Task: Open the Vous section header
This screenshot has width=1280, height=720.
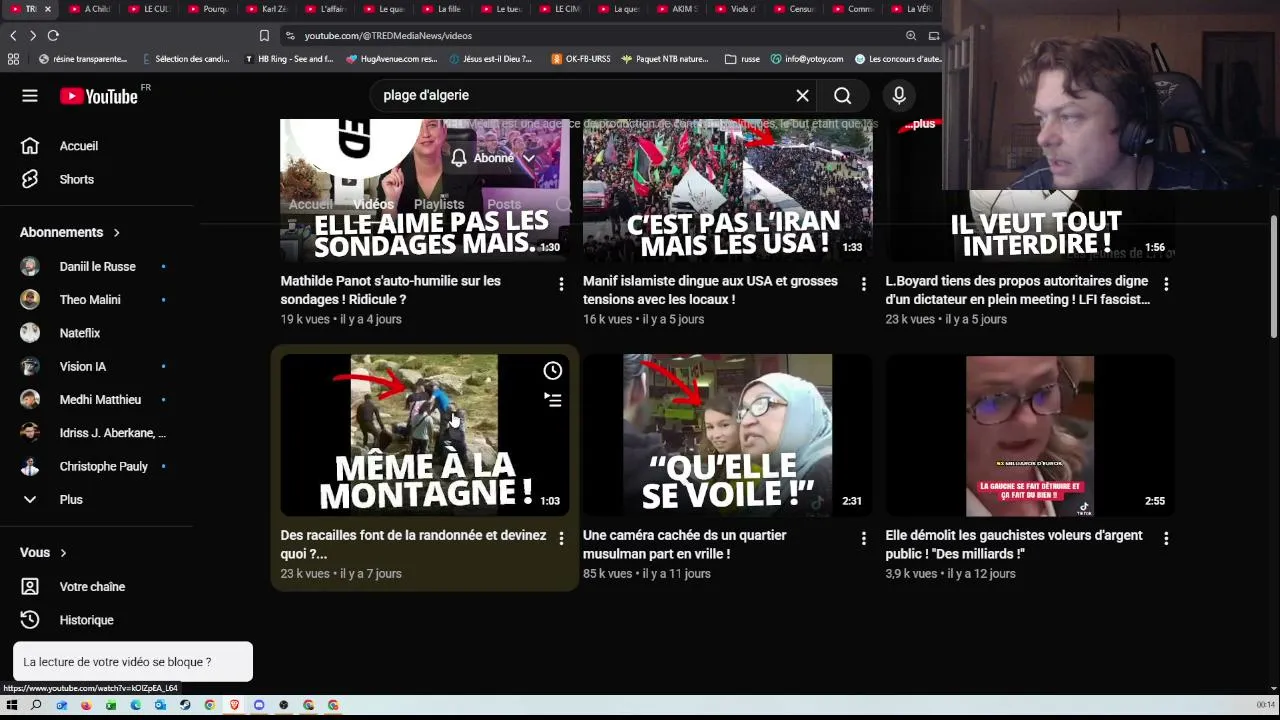Action: (43, 553)
